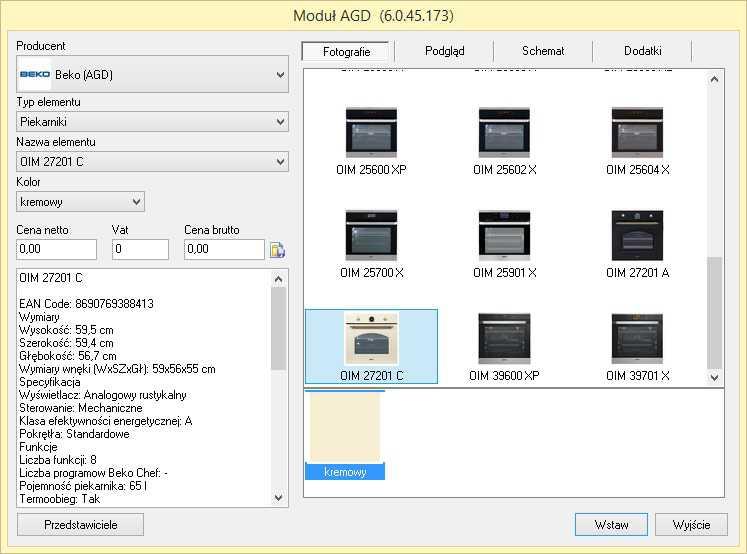Viewport: 747px width, 554px height.
Task: Select oven thumbnail OIM 39600 XP
Action: point(505,347)
